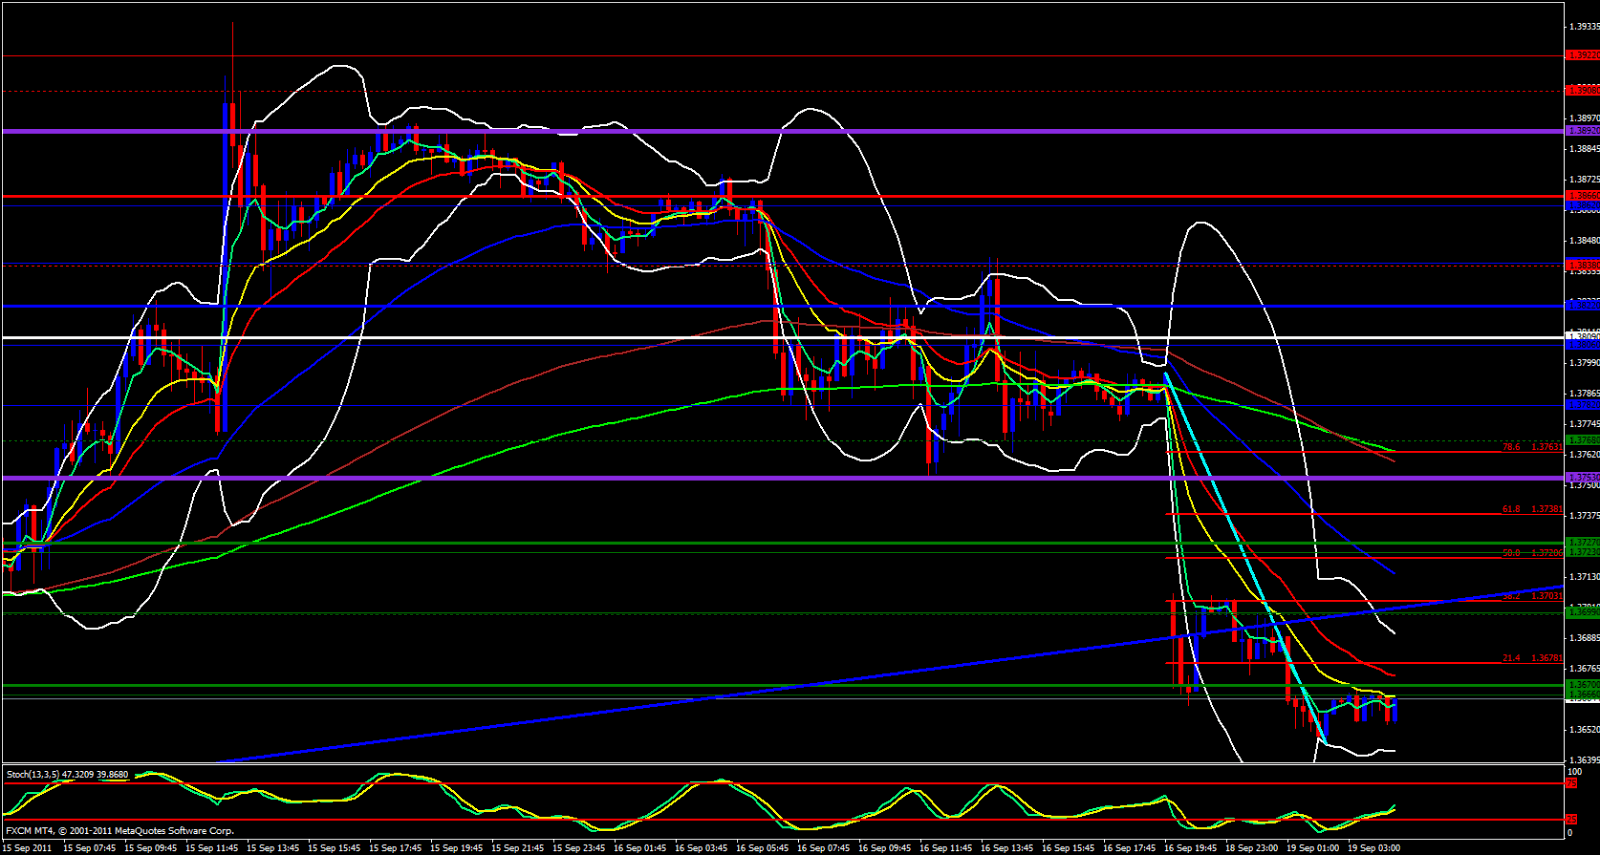Select the purple 1.38920 price axis label
Image resolution: width=1600 pixels, height=855 pixels.
tap(1582, 131)
